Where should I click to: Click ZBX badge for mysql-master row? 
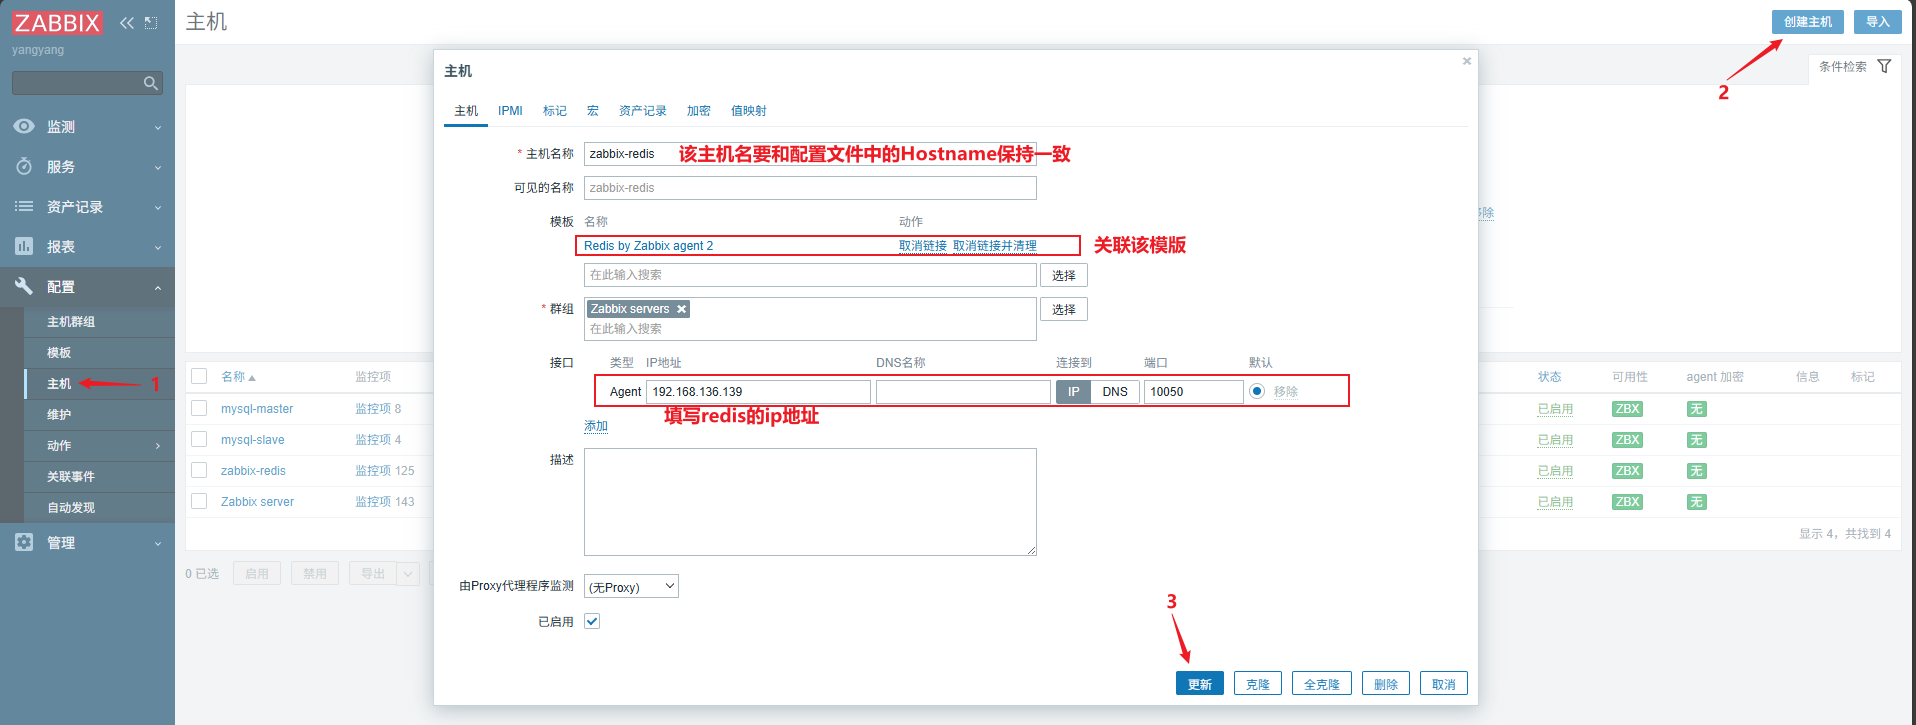(x=1627, y=409)
